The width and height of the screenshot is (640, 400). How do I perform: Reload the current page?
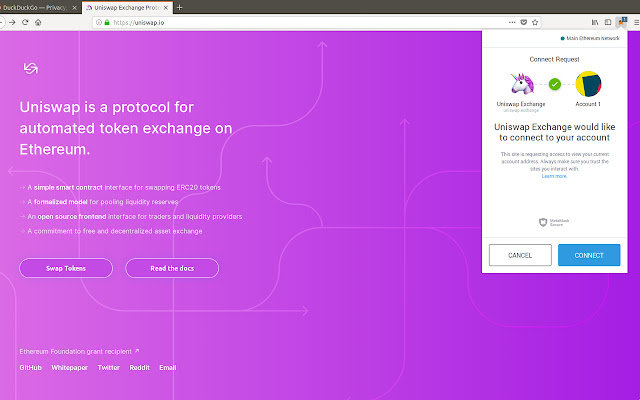pyautogui.click(x=25, y=22)
